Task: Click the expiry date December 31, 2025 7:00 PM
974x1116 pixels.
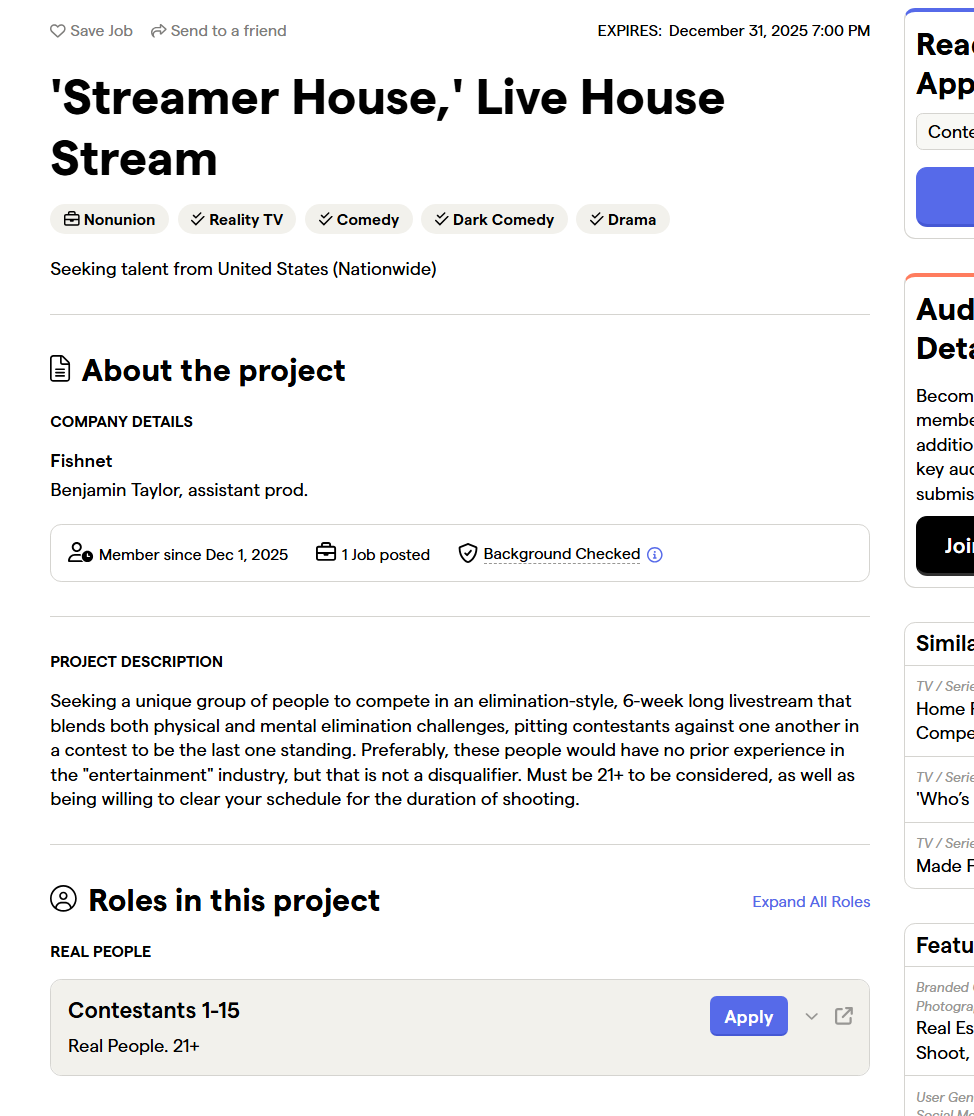Action: click(769, 31)
